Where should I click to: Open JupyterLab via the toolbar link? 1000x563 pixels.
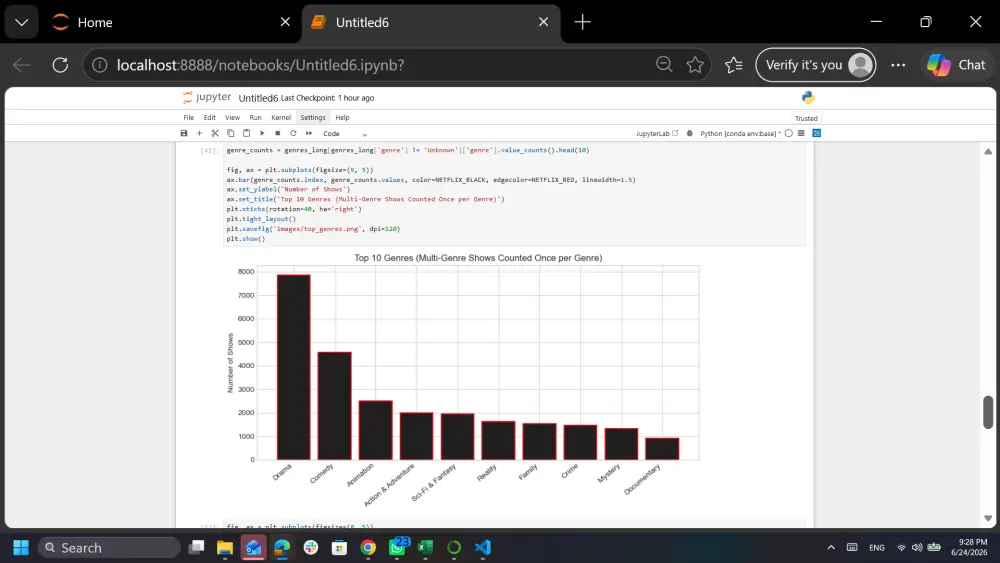657,133
